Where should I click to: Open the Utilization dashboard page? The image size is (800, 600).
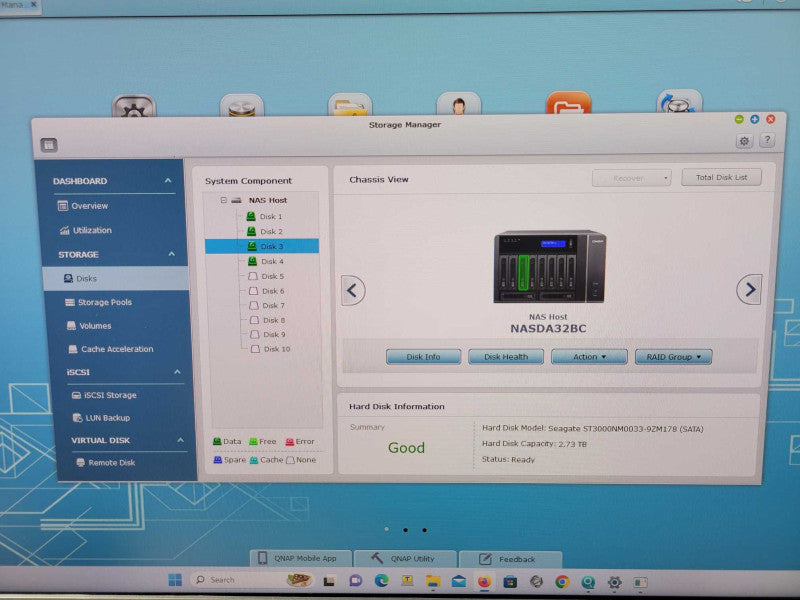(x=86, y=230)
